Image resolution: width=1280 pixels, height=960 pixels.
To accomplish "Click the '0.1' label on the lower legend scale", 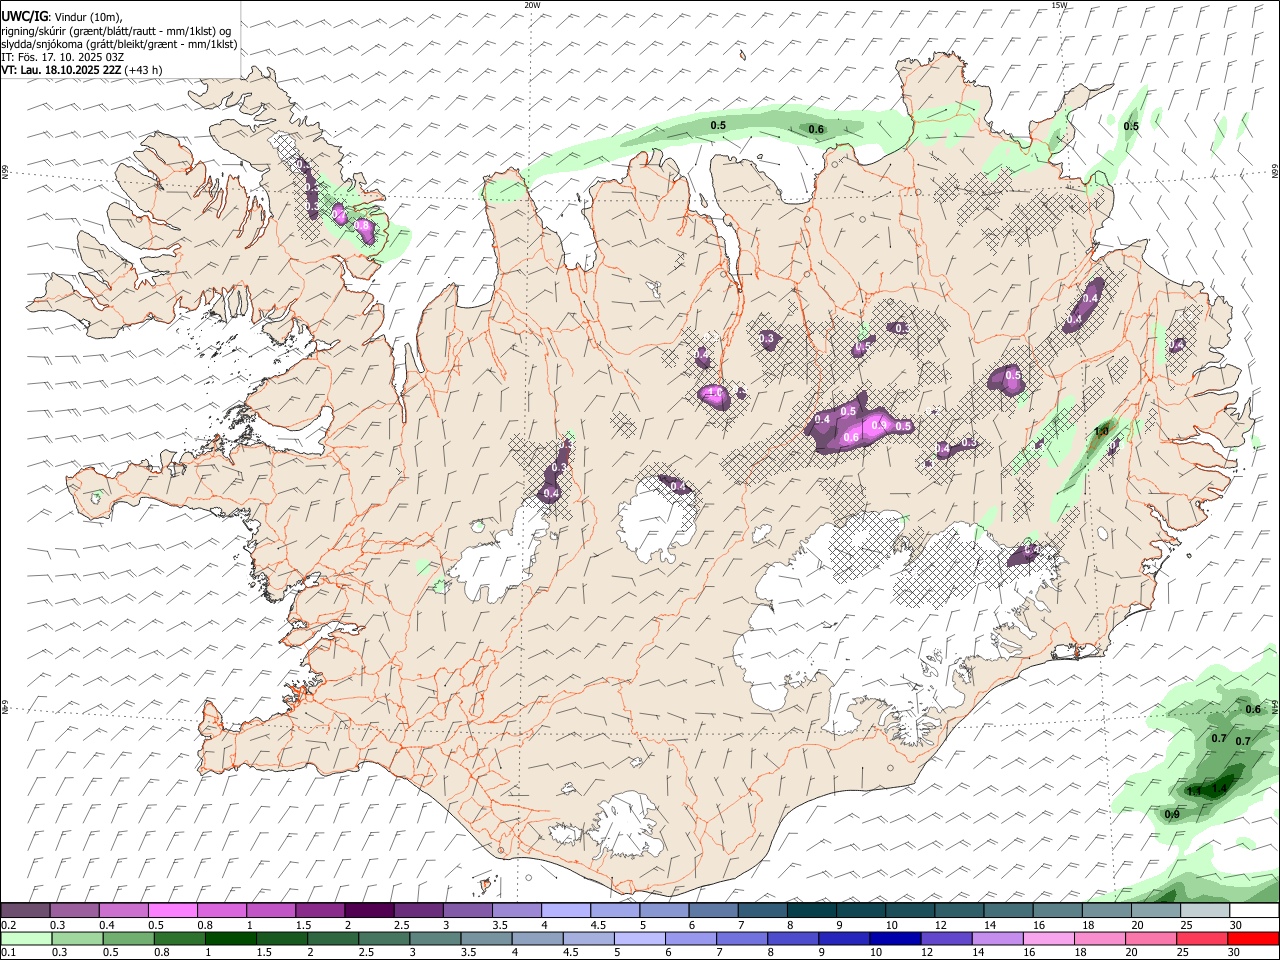I will (x=9, y=952).
